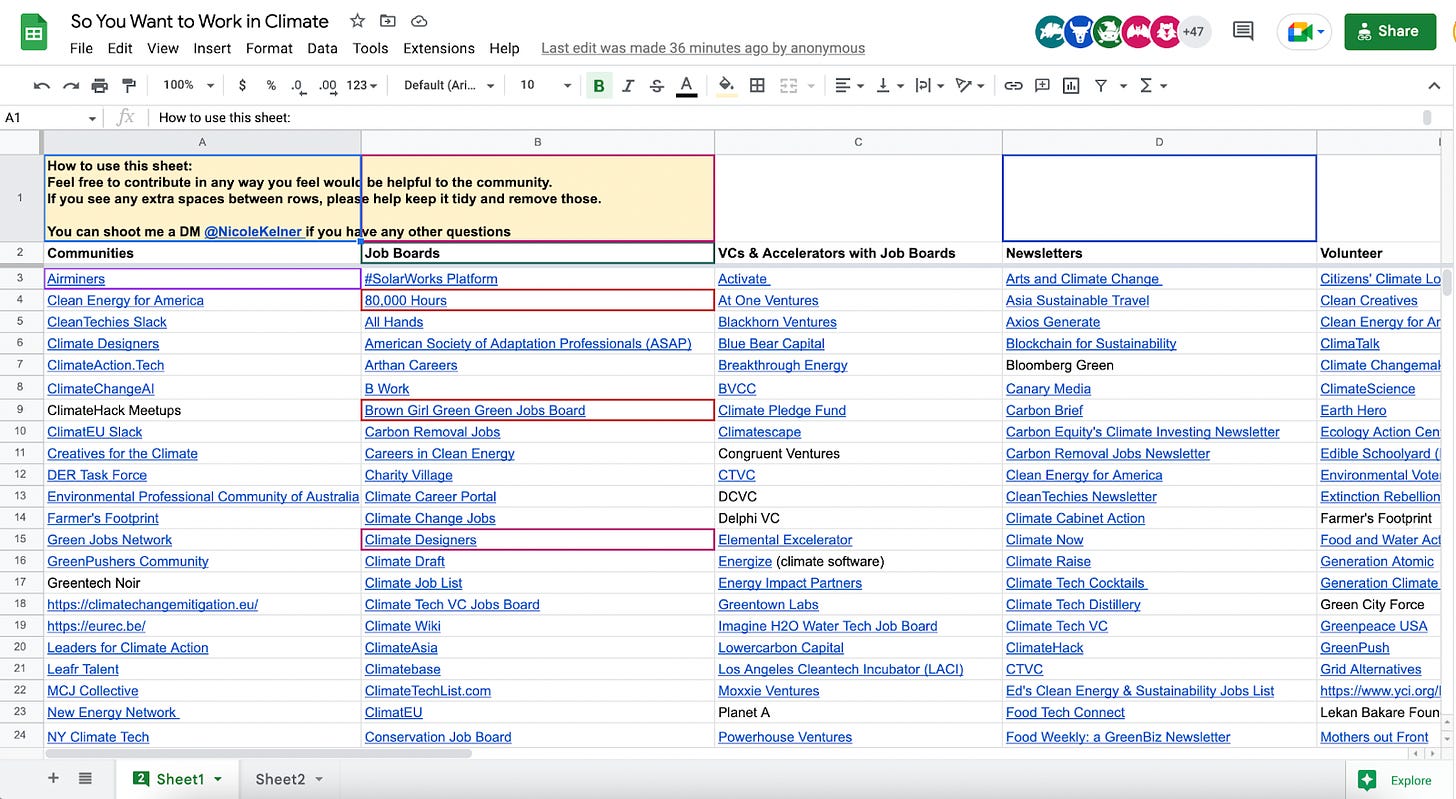
Task: Open the all sheets list icon
Action: 85,778
